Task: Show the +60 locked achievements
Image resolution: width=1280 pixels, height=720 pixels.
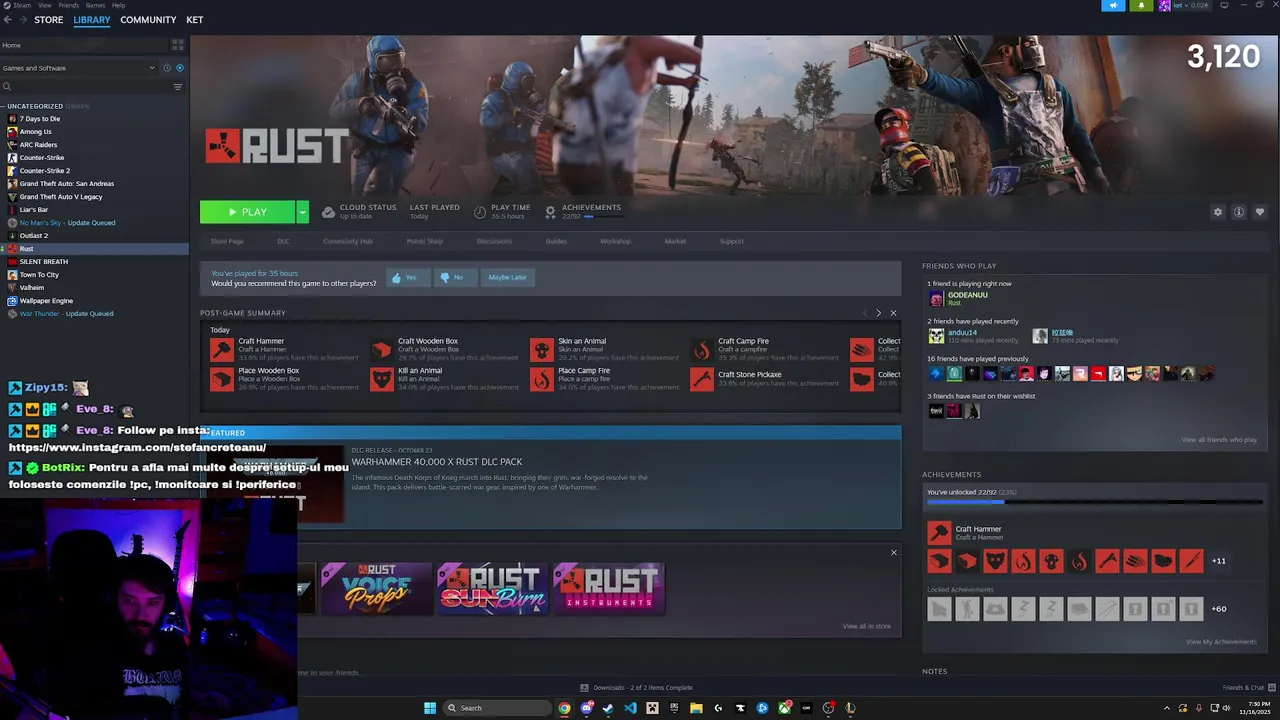Action: [1218, 609]
